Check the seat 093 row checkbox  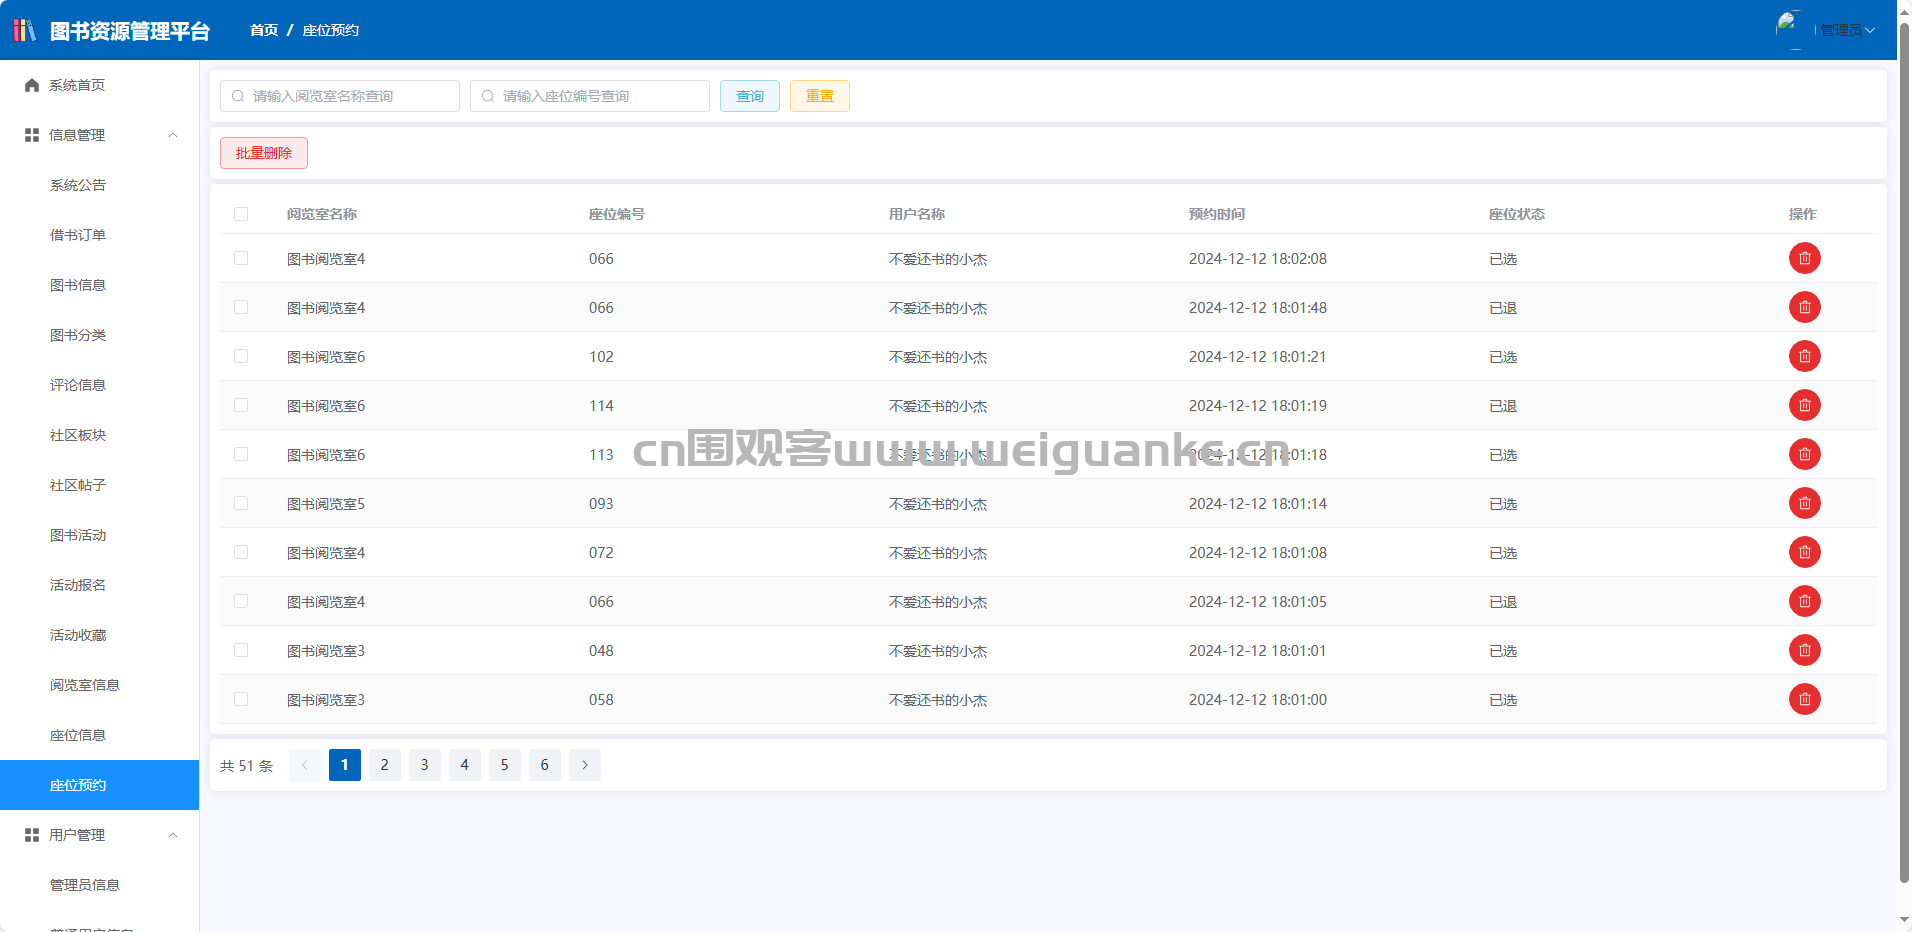coord(241,503)
